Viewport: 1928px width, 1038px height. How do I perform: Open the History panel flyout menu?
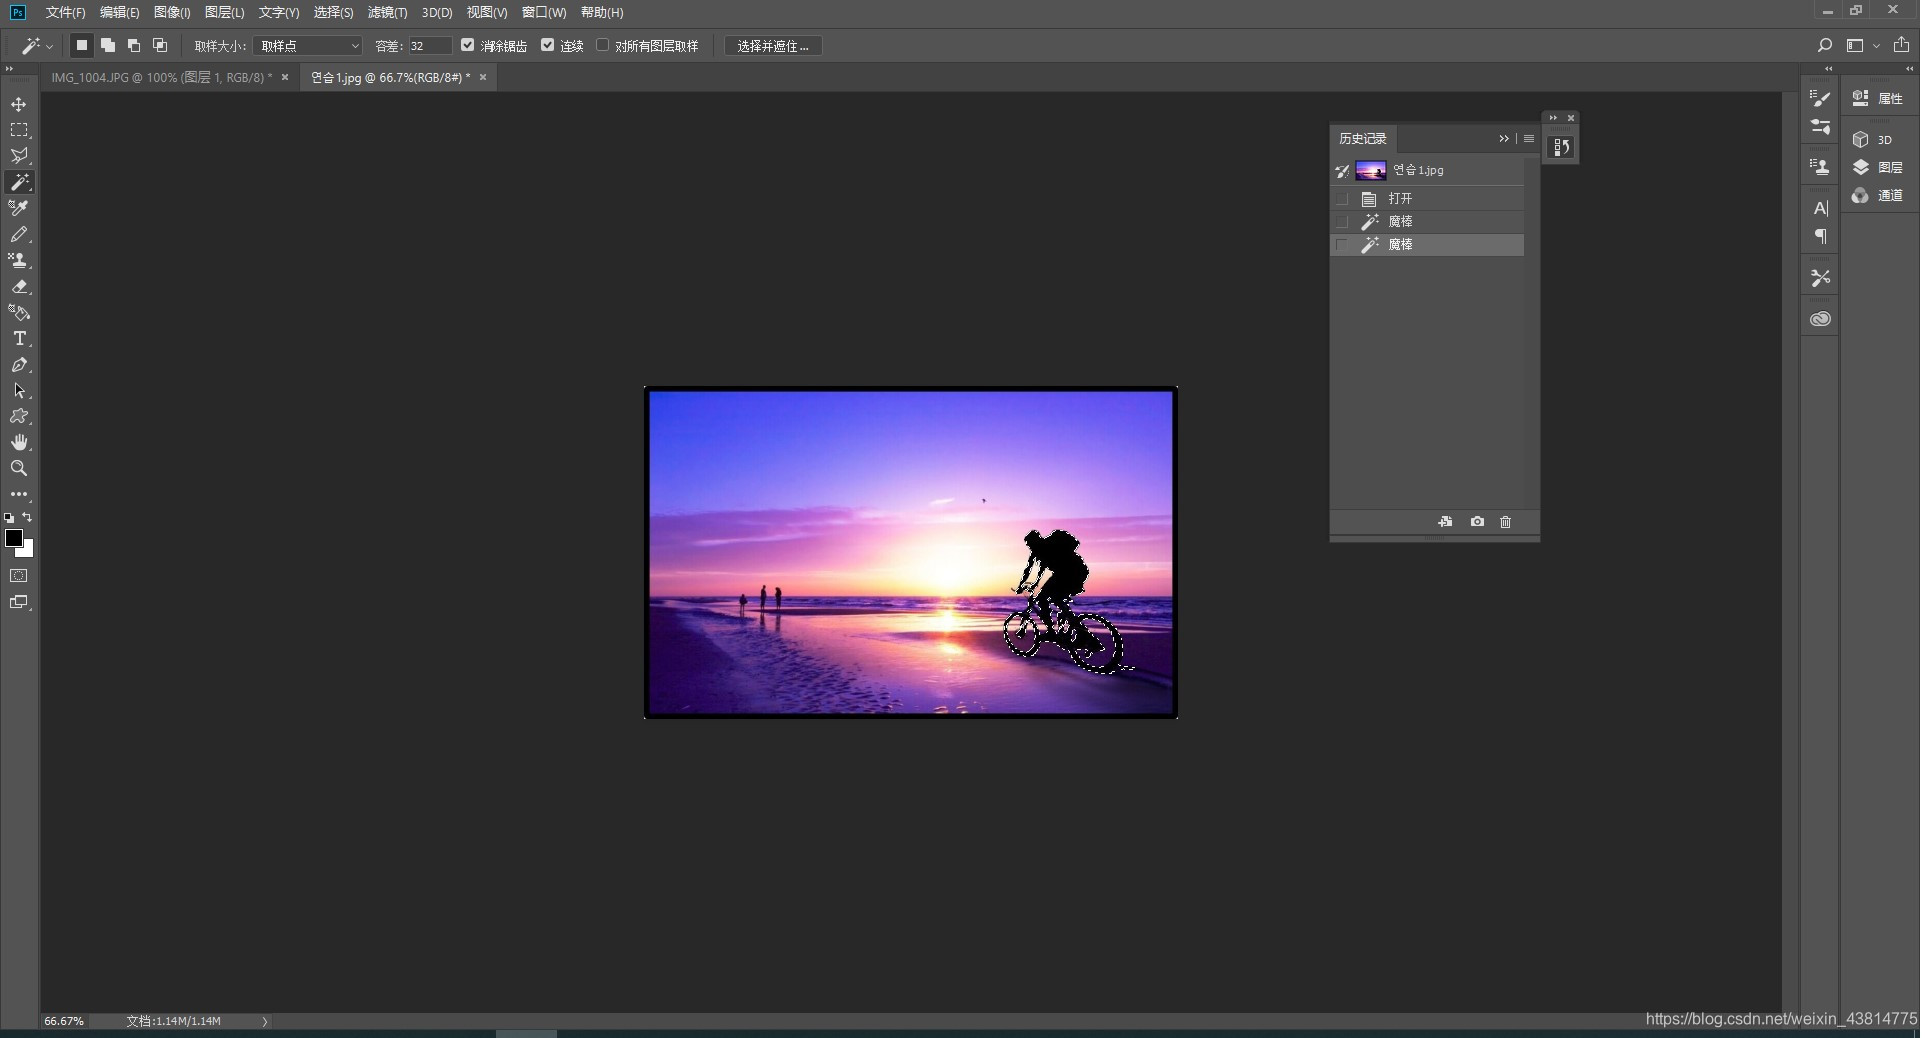coord(1529,139)
